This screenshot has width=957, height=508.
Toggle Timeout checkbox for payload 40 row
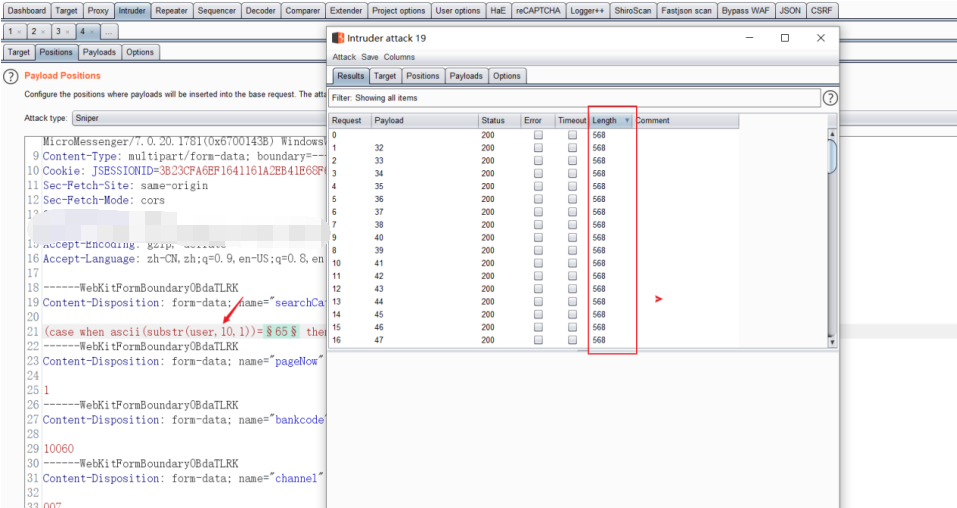tap(572, 238)
